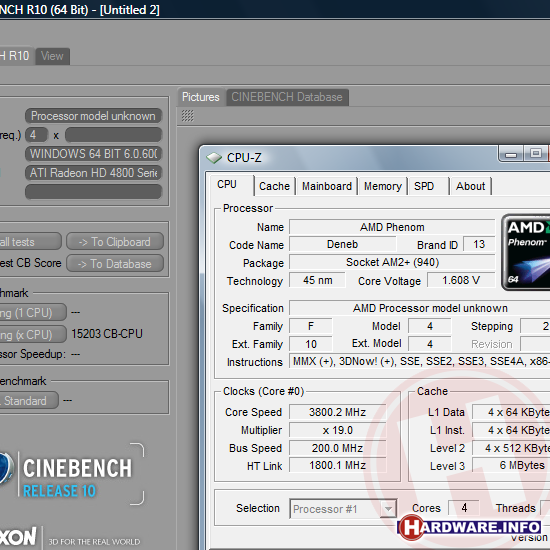Click the ATI Radeon HD 4800 field
Viewport: 550px width, 550px height.
click(x=93, y=173)
